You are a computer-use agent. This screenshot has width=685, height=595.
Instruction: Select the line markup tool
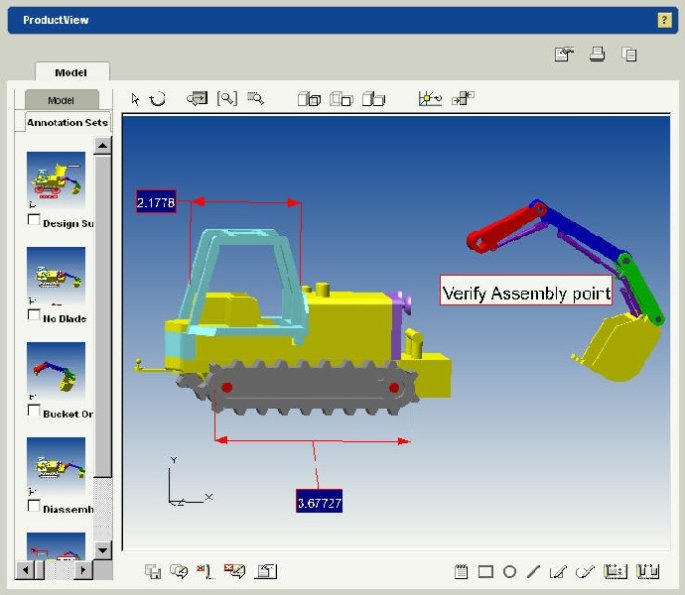(533, 572)
